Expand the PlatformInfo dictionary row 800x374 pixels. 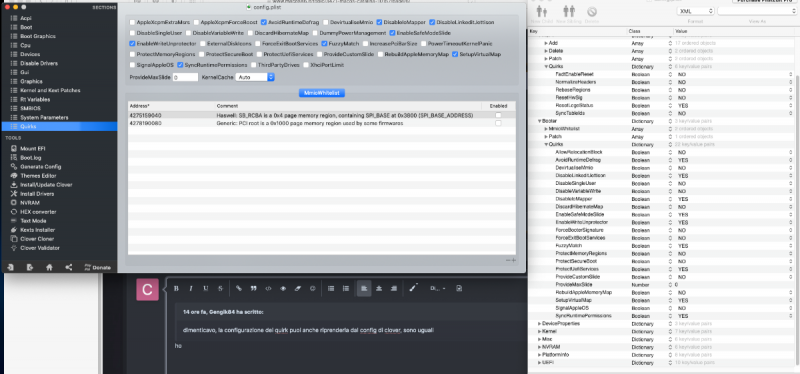540,355
